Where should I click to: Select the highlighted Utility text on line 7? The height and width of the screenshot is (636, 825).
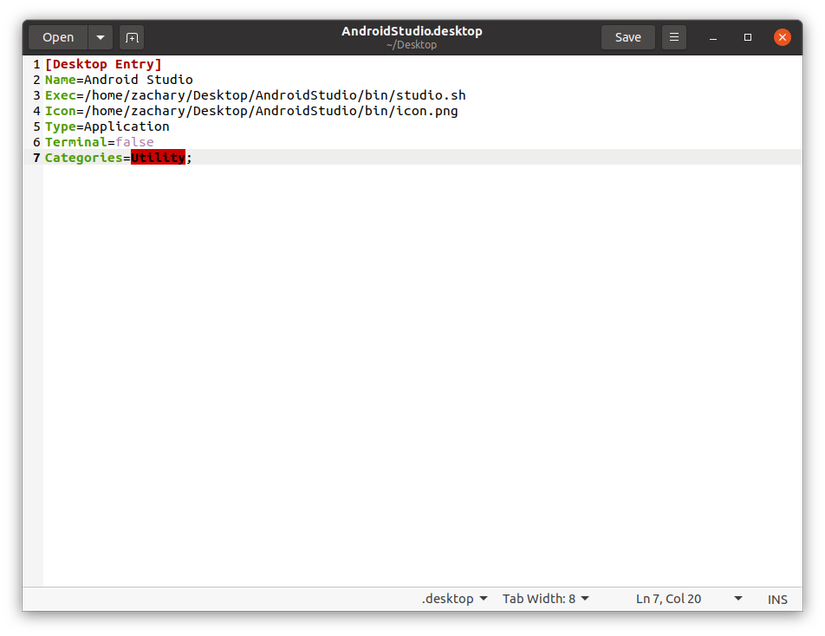click(x=157, y=157)
